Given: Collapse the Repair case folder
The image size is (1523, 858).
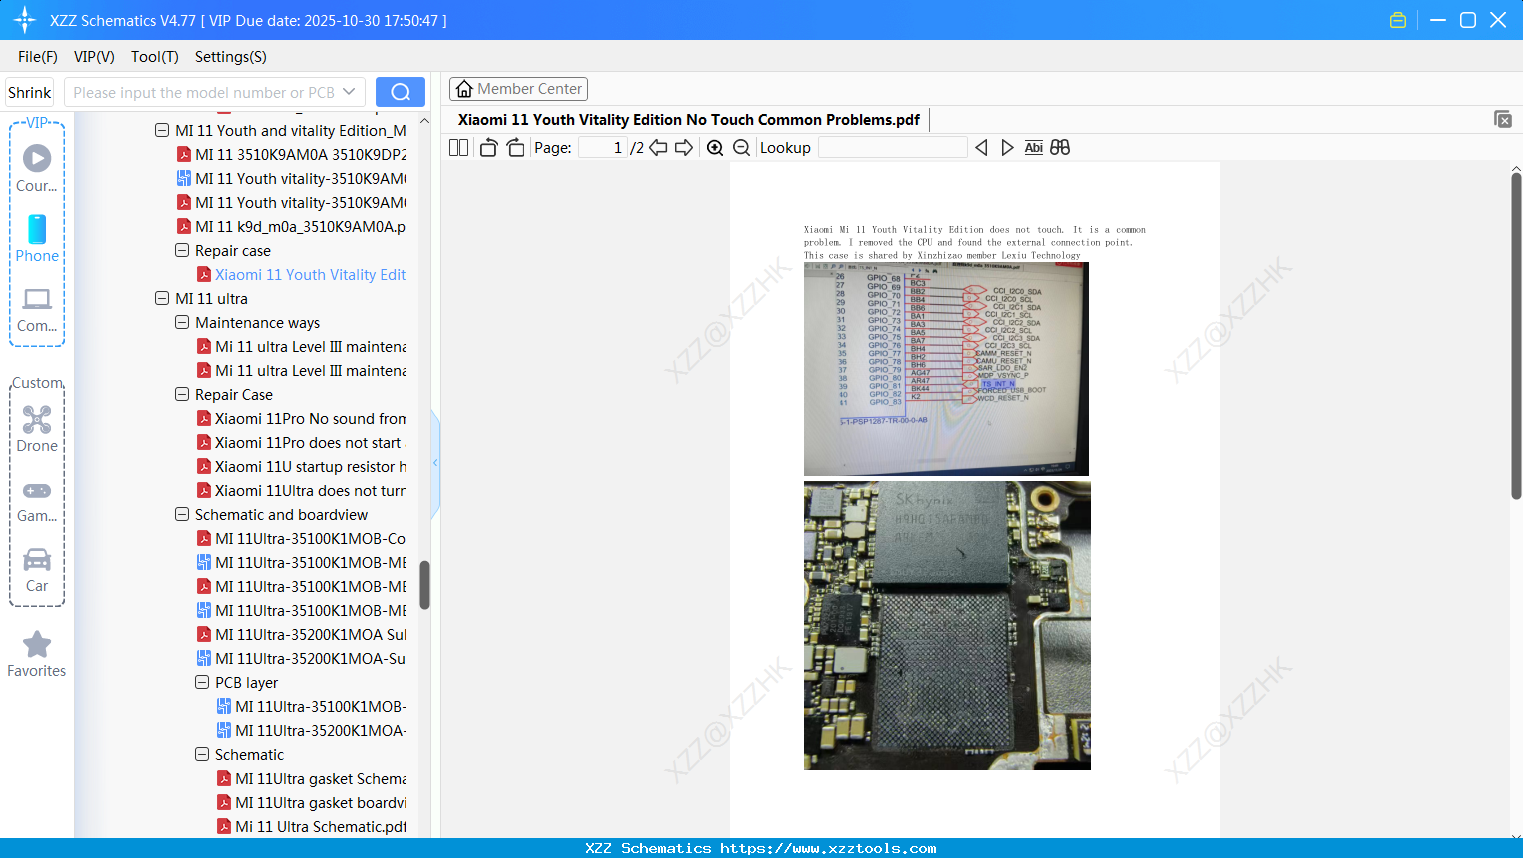Looking at the screenshot, I should [182, 250].
